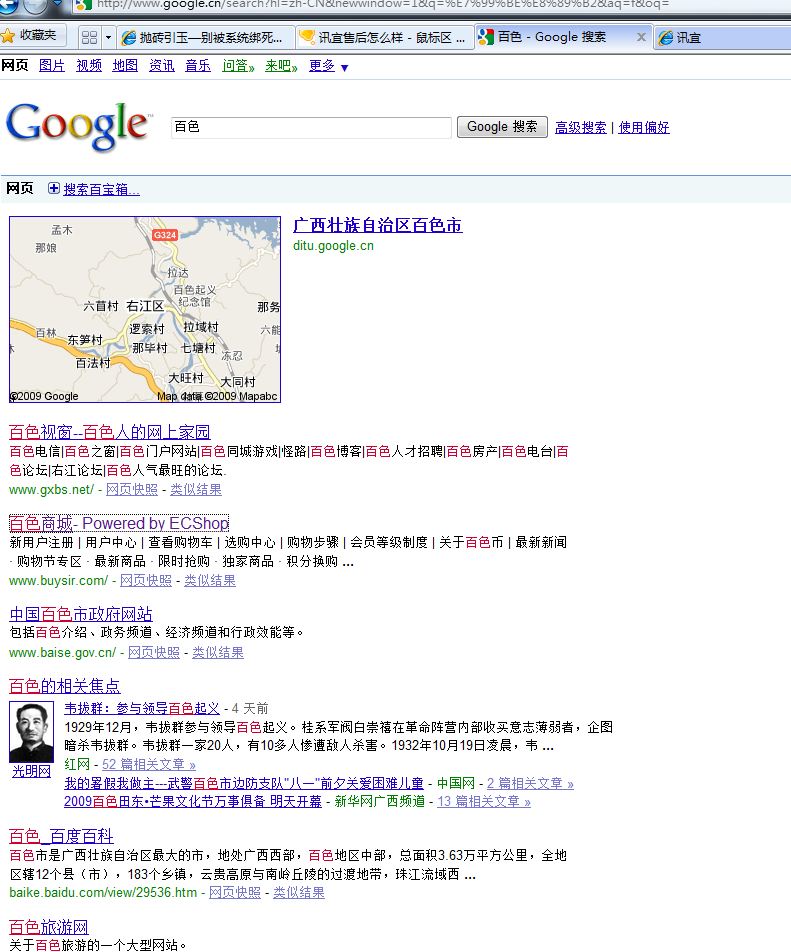Switch to the 抛砖引玉 tab
Viewport: 791px width, 952px height.
point(205,38)
